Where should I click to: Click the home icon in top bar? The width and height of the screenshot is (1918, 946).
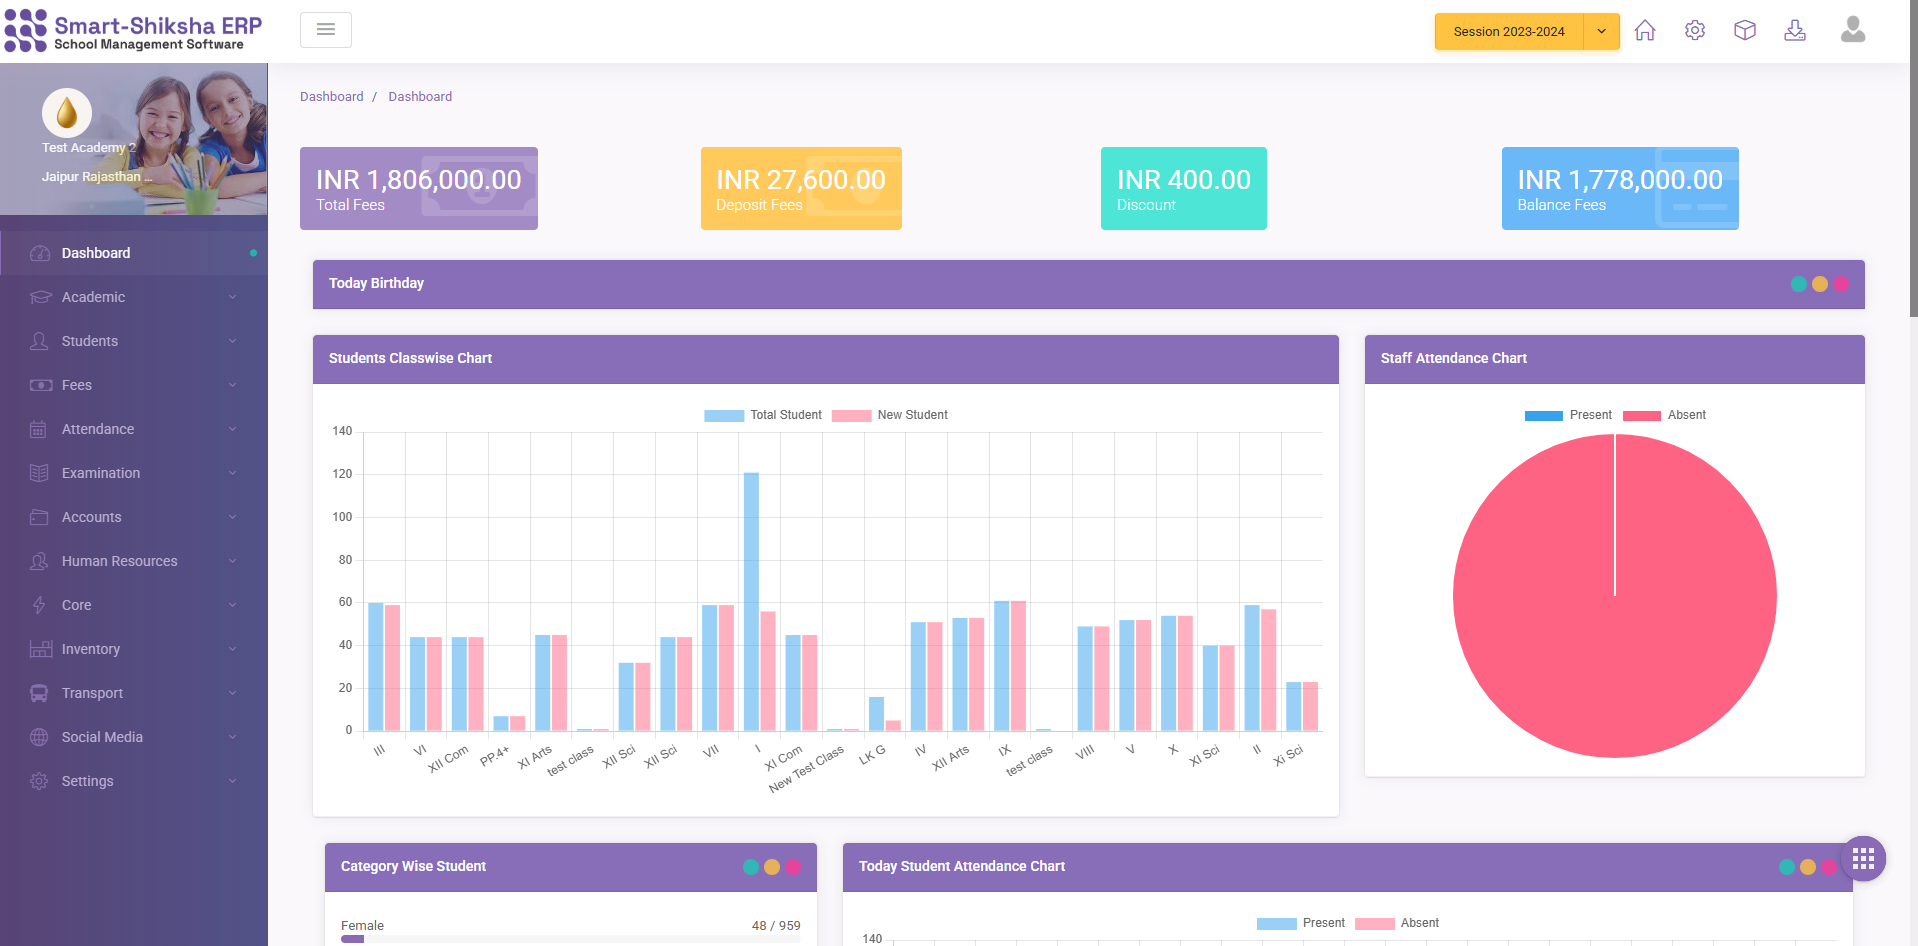1645,31
